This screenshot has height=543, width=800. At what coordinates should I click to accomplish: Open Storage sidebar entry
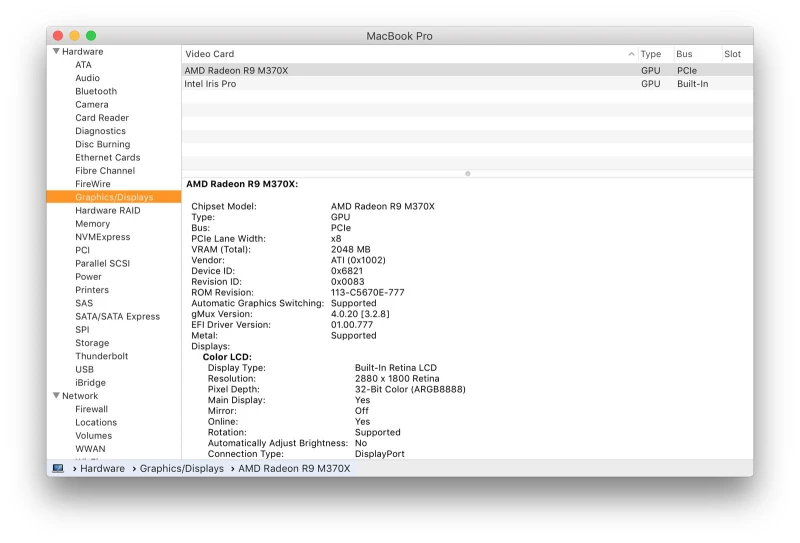tap(92, 343)
